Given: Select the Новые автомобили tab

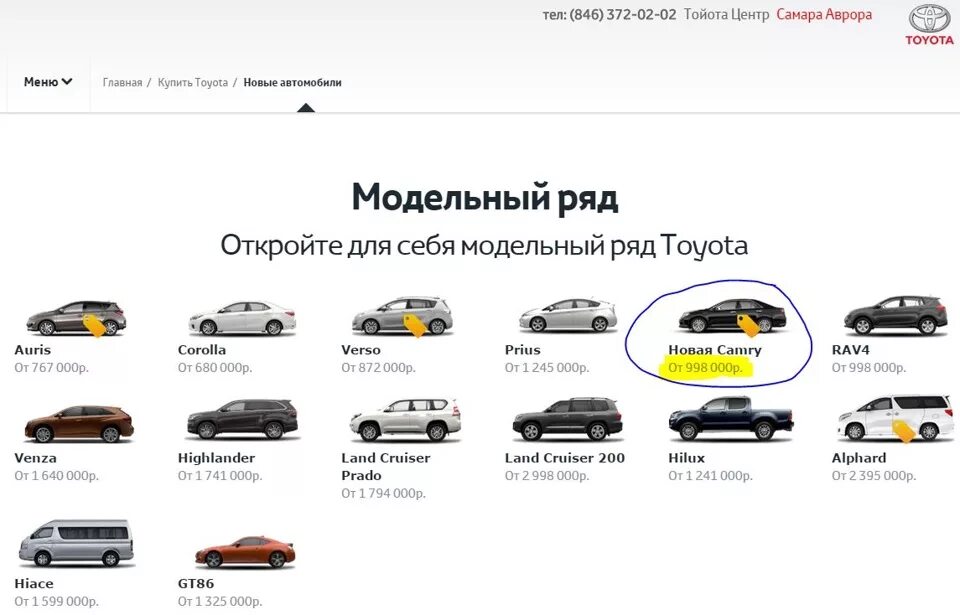Looking at the screenshot, I should (x=292, y=82).
